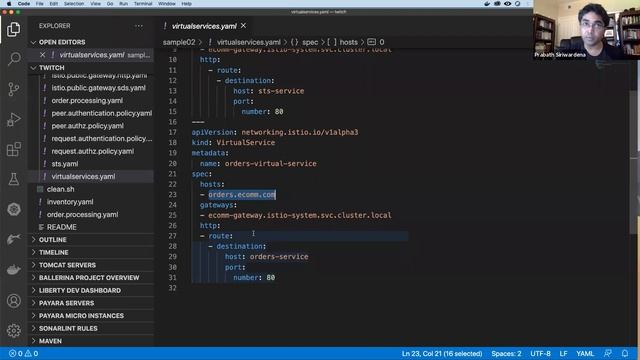Screen dimensions: 640x360
Task: Open the Accounts profile icon
Action: 13,301
